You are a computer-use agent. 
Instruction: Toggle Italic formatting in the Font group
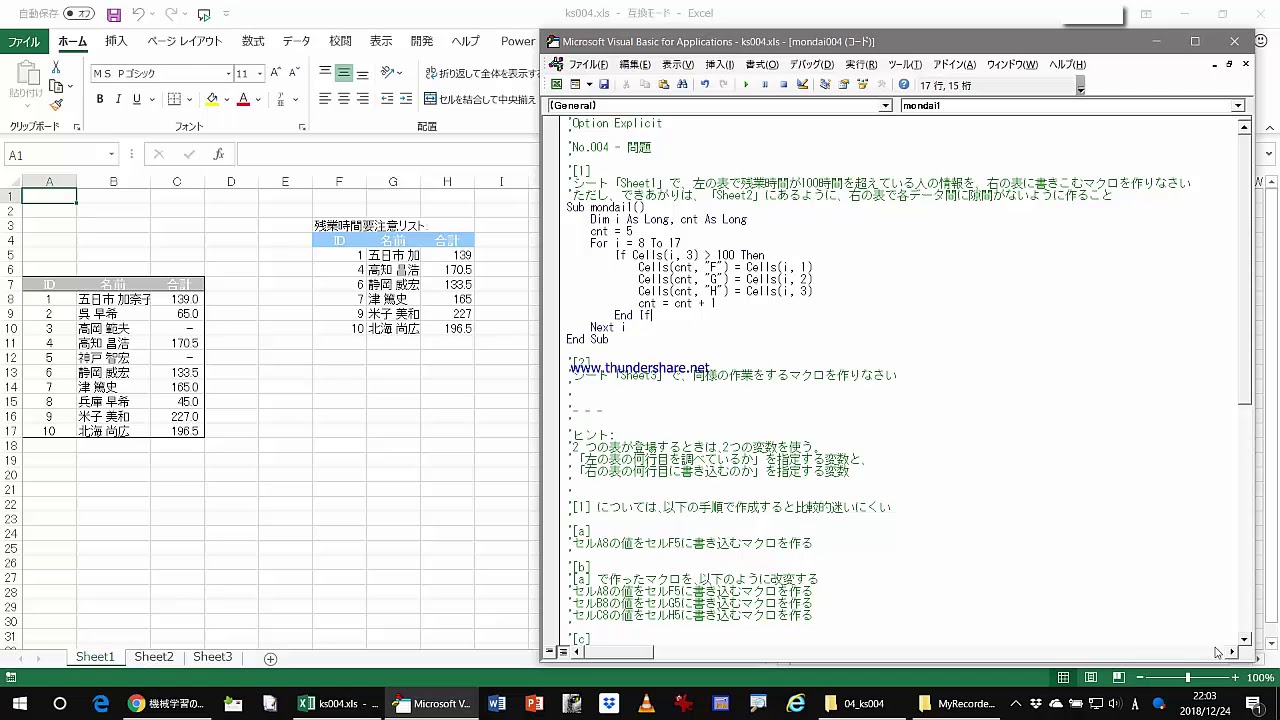click(x=118, y=99)
